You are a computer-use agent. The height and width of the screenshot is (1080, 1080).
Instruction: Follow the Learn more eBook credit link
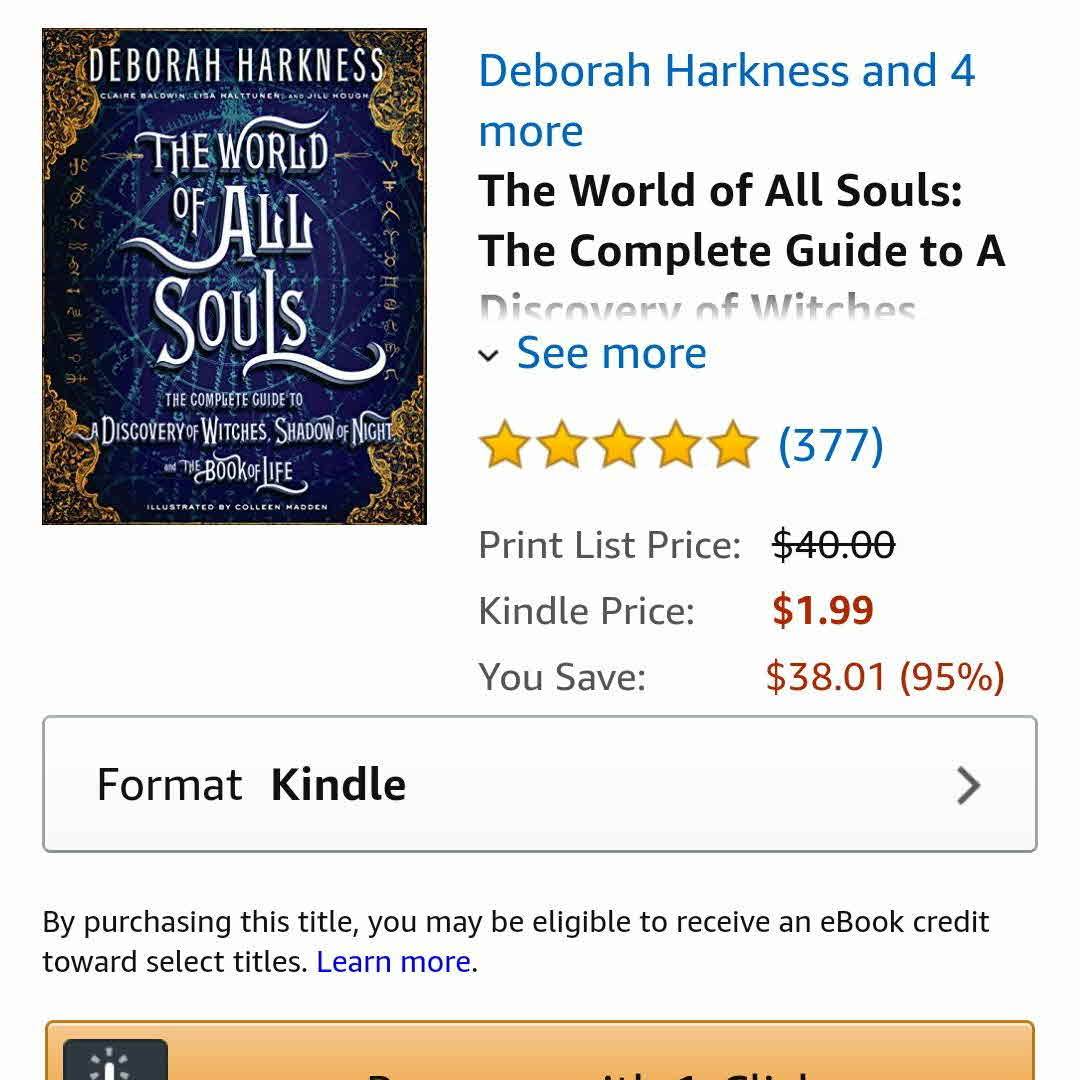(393, 962)
